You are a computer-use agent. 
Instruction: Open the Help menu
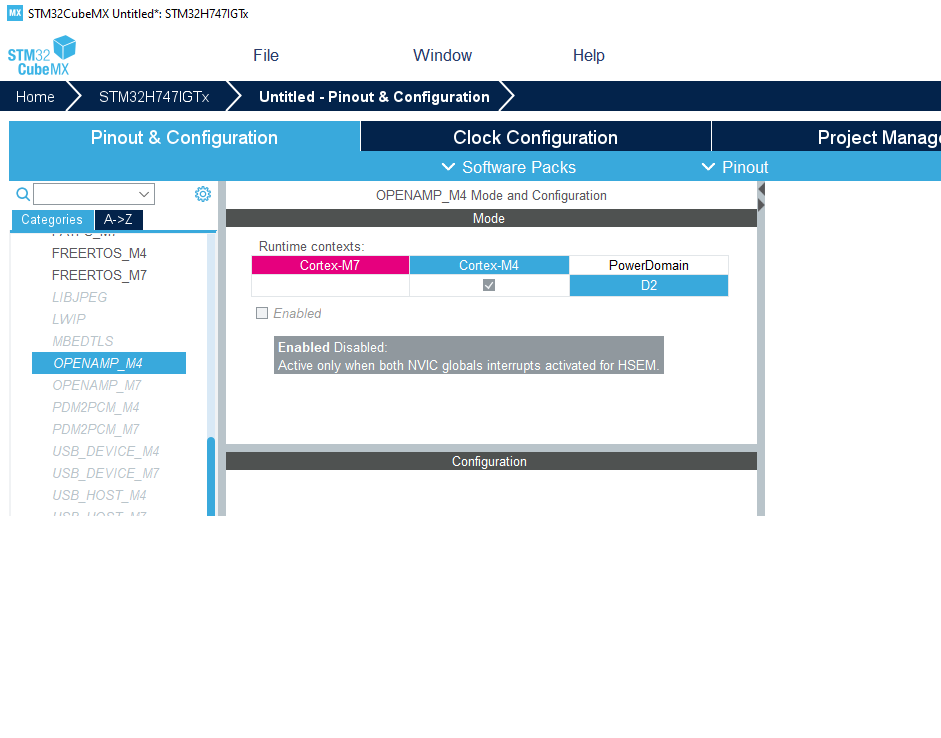click(x=589, y=55)
